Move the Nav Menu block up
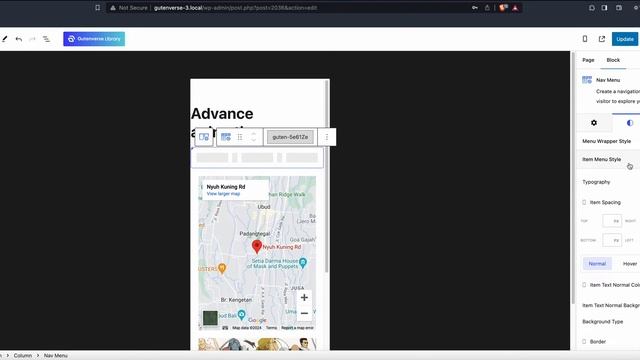Viewport: 640px width, 360px height. pos(253,134)
